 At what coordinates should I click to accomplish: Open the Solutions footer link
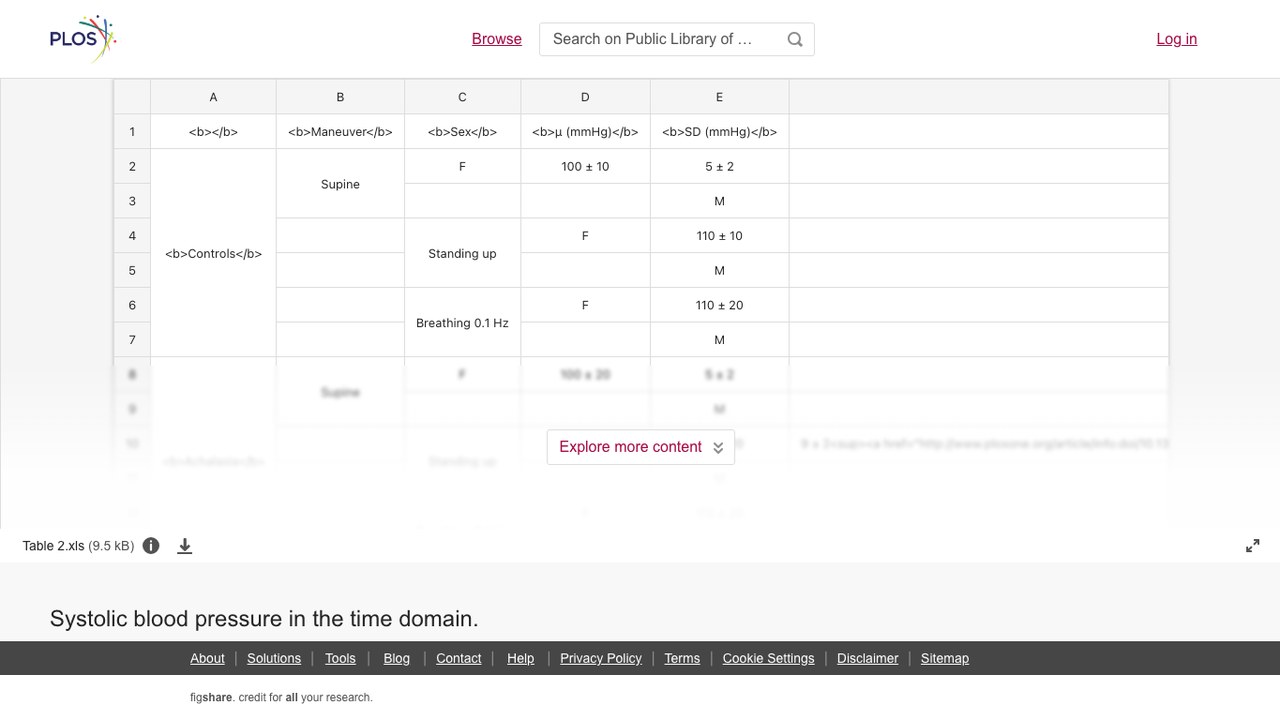pos(274,658)
